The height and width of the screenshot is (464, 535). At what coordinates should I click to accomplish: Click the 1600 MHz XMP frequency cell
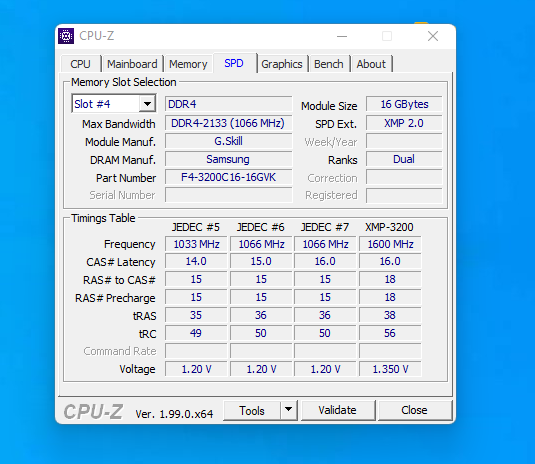coord(390,244)
